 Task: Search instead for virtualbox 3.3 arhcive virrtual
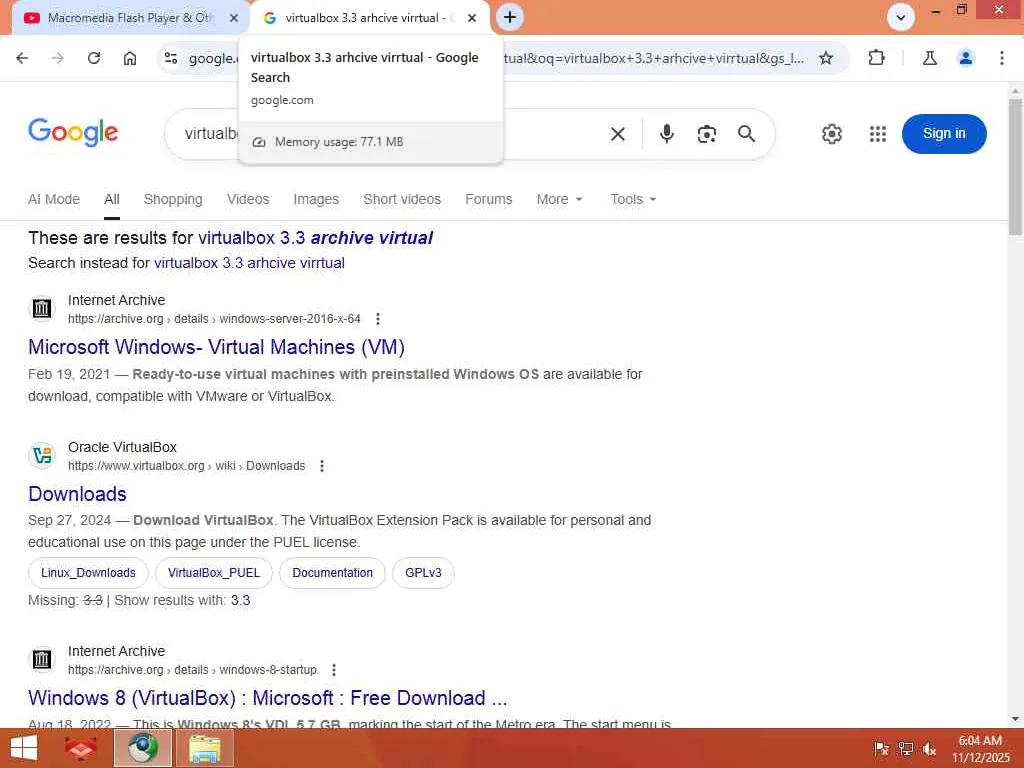click(x=249, y=263)
